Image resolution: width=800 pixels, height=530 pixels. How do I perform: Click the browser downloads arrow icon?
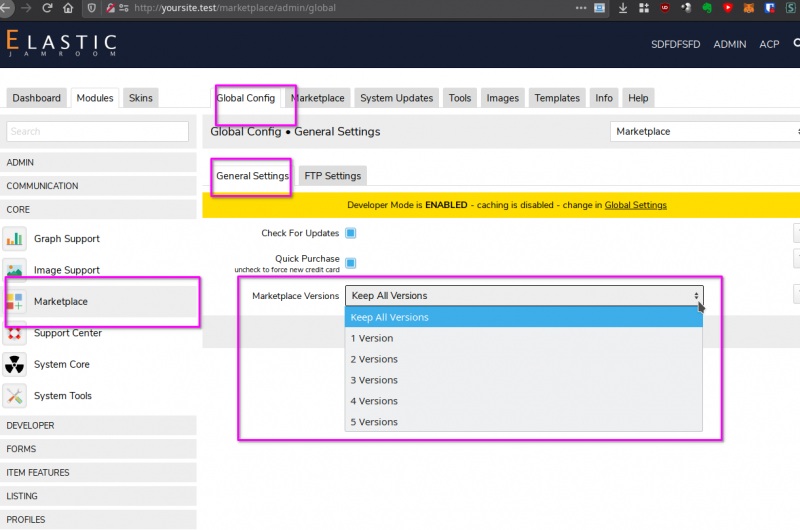623,8
